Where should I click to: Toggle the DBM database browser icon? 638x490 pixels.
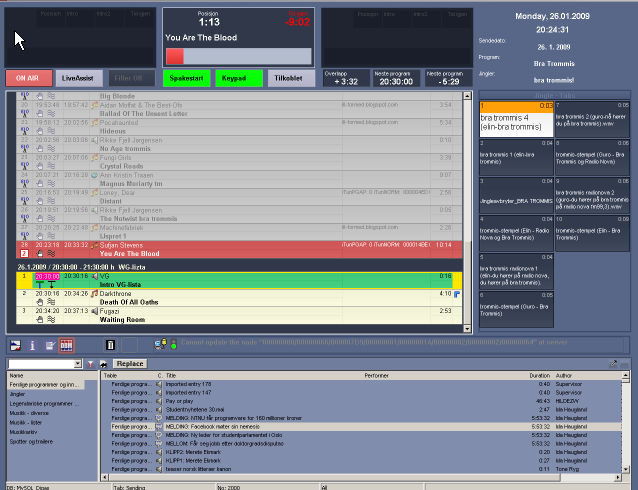tap(67, 346)
